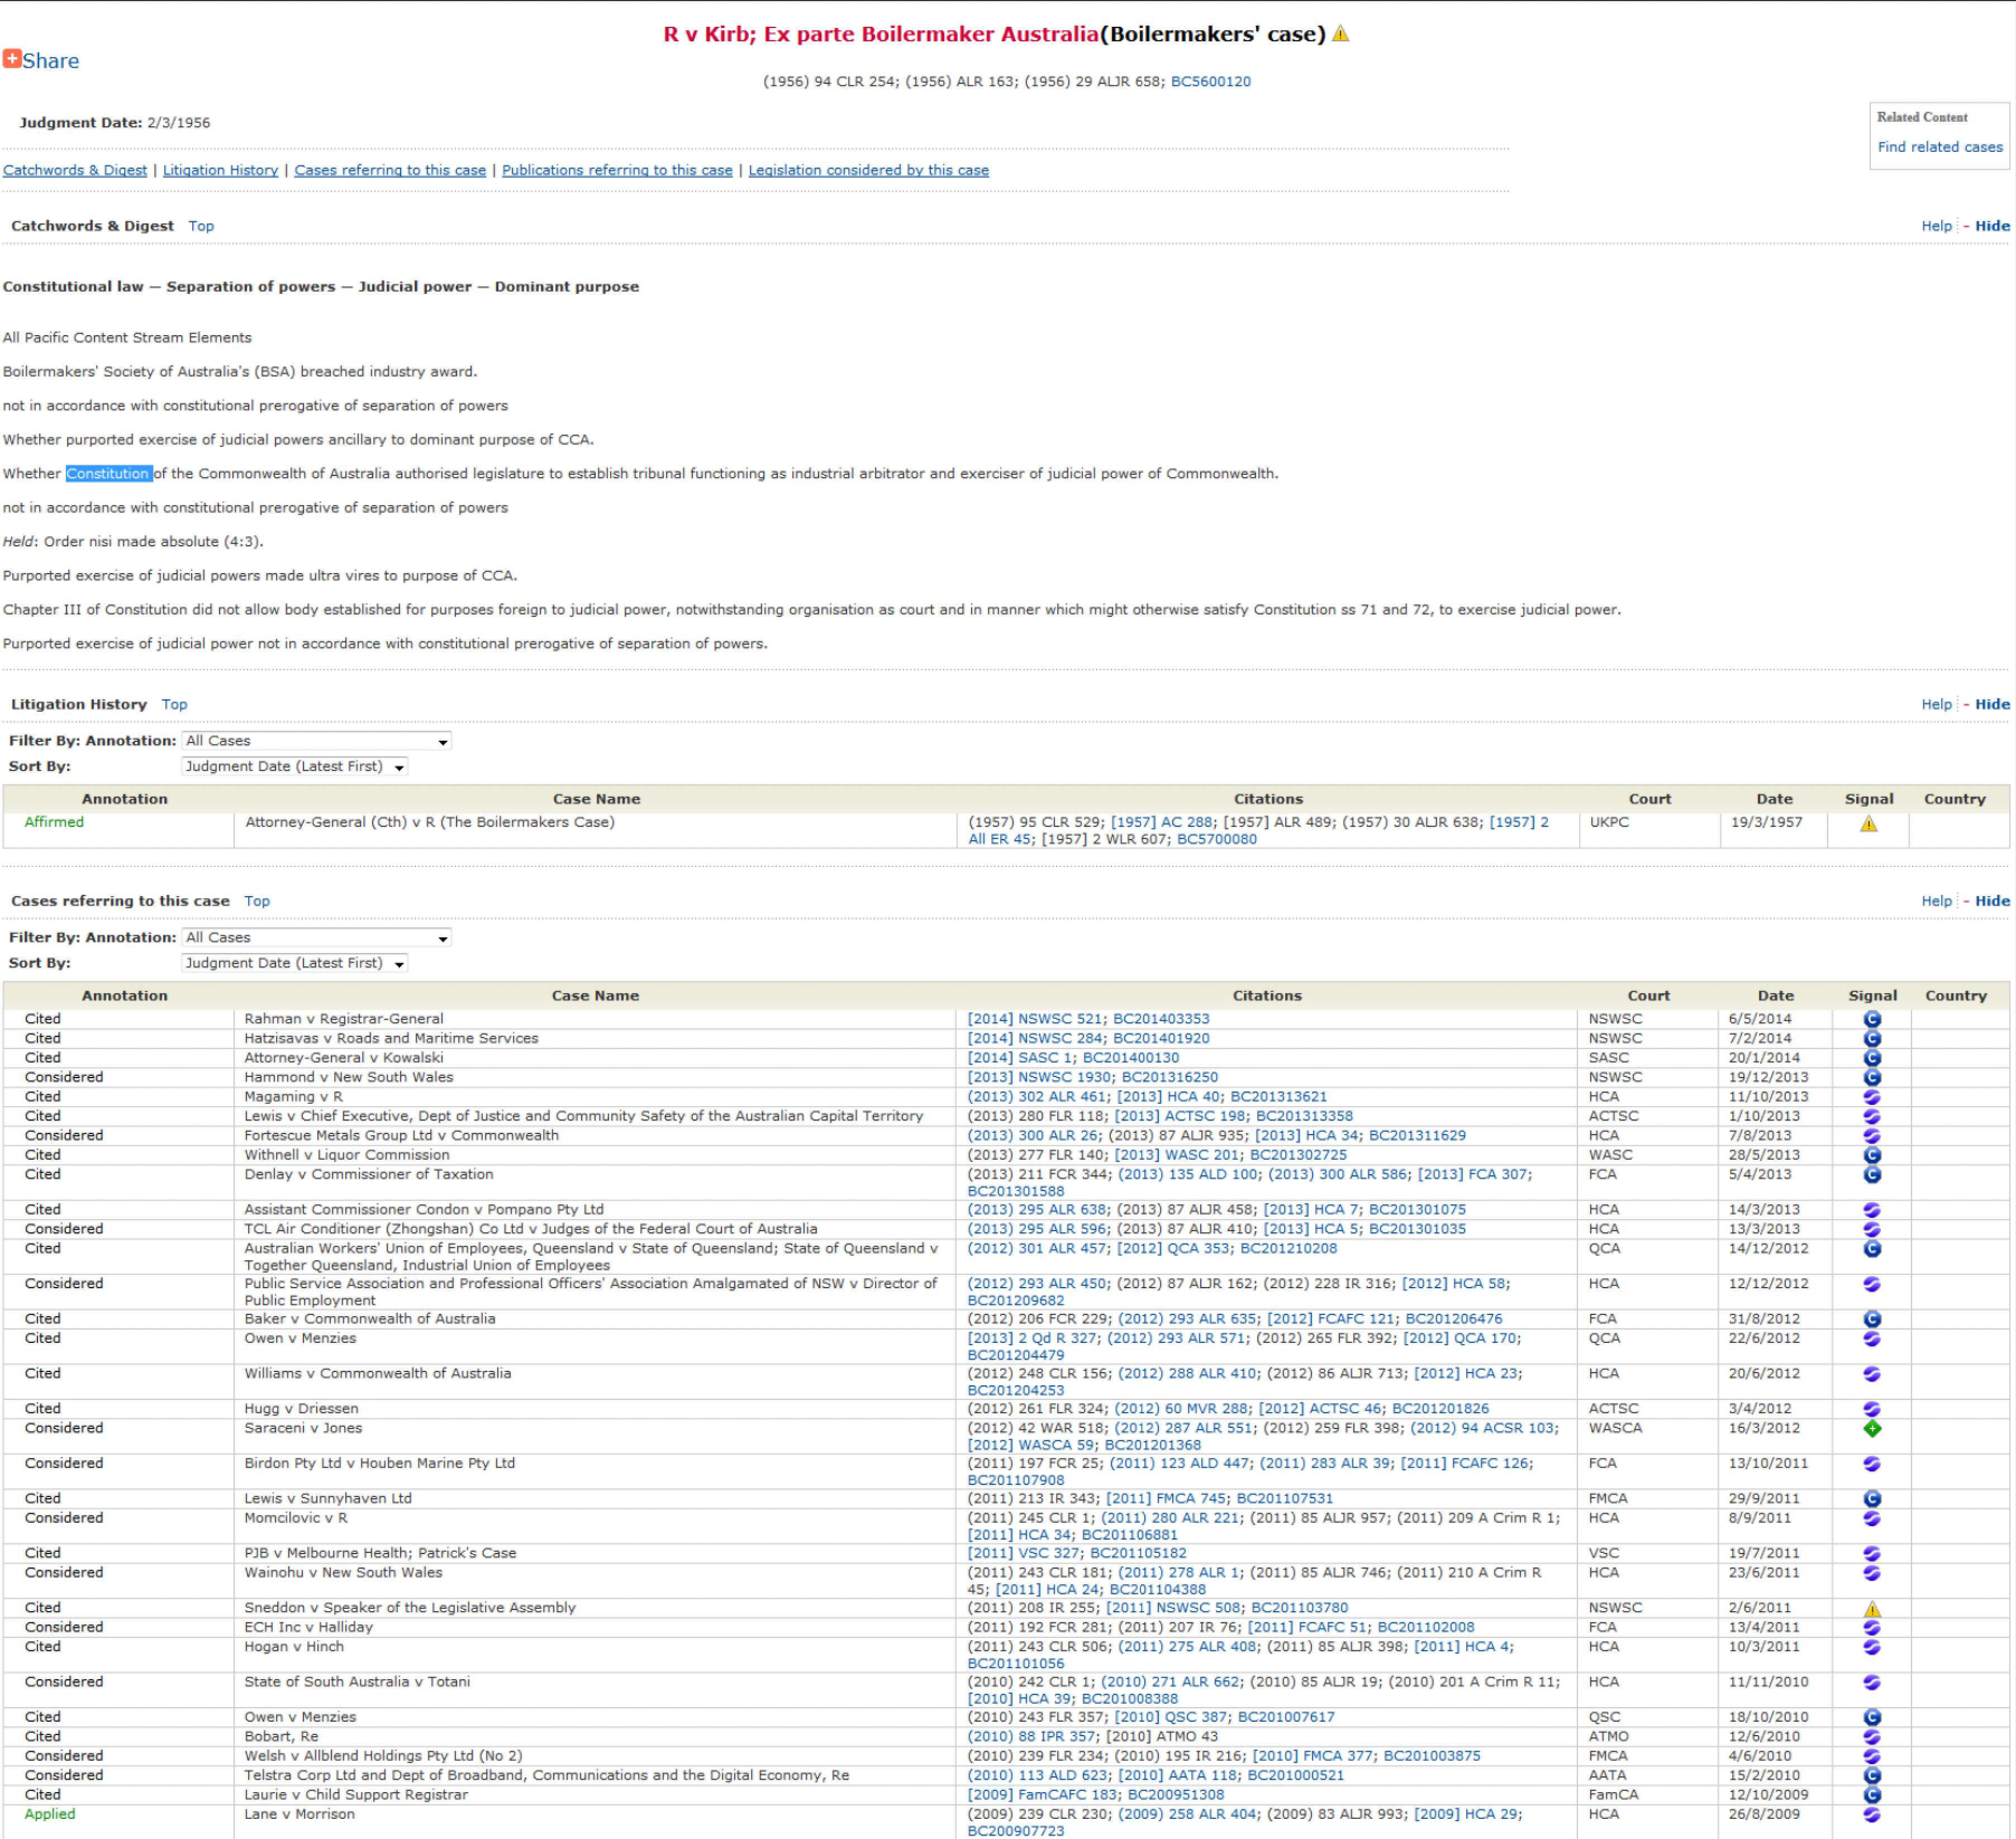This screenshot has width=2016, height=1839.
Task: Click the signal icon for Rahman v Registrar-General
Action: pos(1872,1019)
